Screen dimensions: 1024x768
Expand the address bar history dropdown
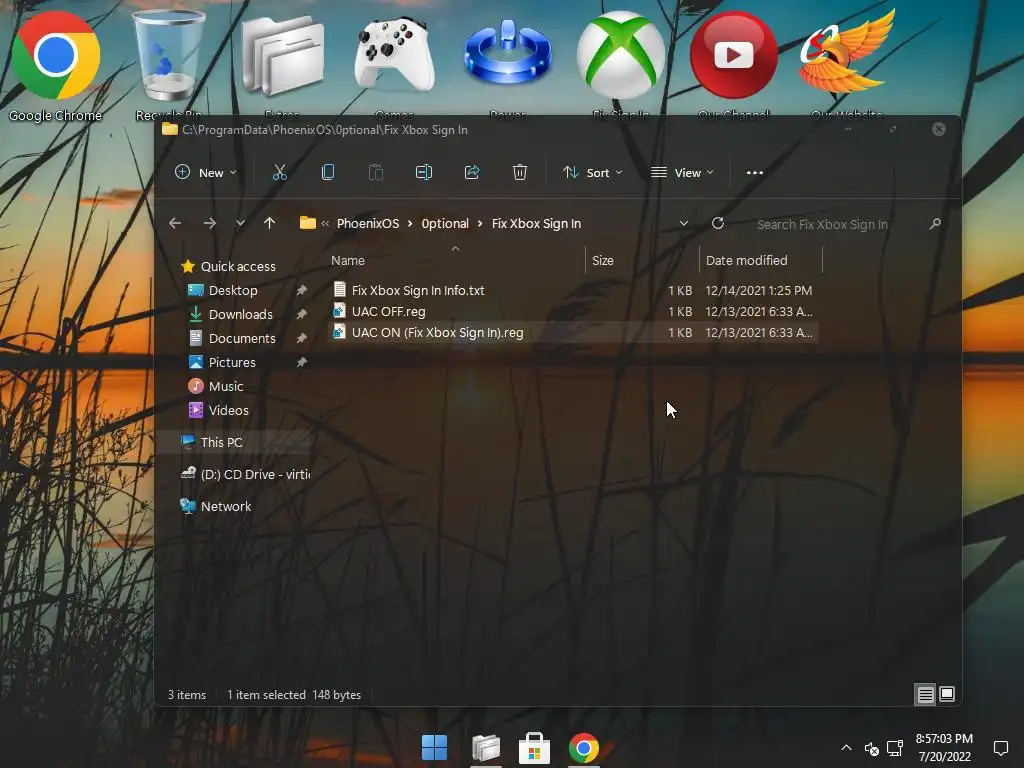coord(684,223)
